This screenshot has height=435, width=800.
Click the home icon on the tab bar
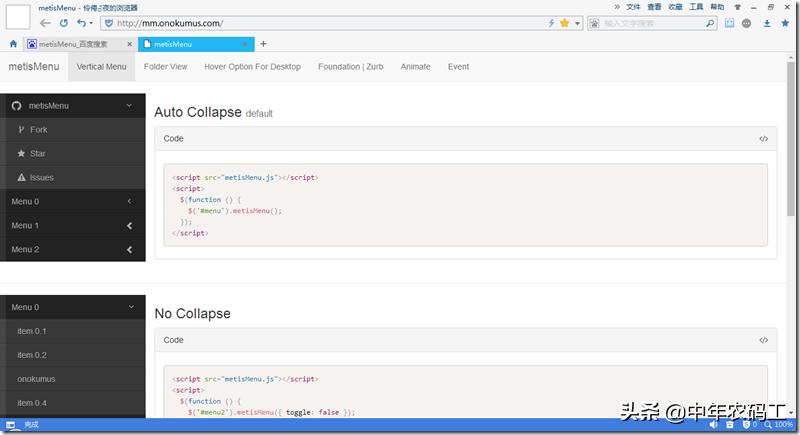tap(13, 44)
